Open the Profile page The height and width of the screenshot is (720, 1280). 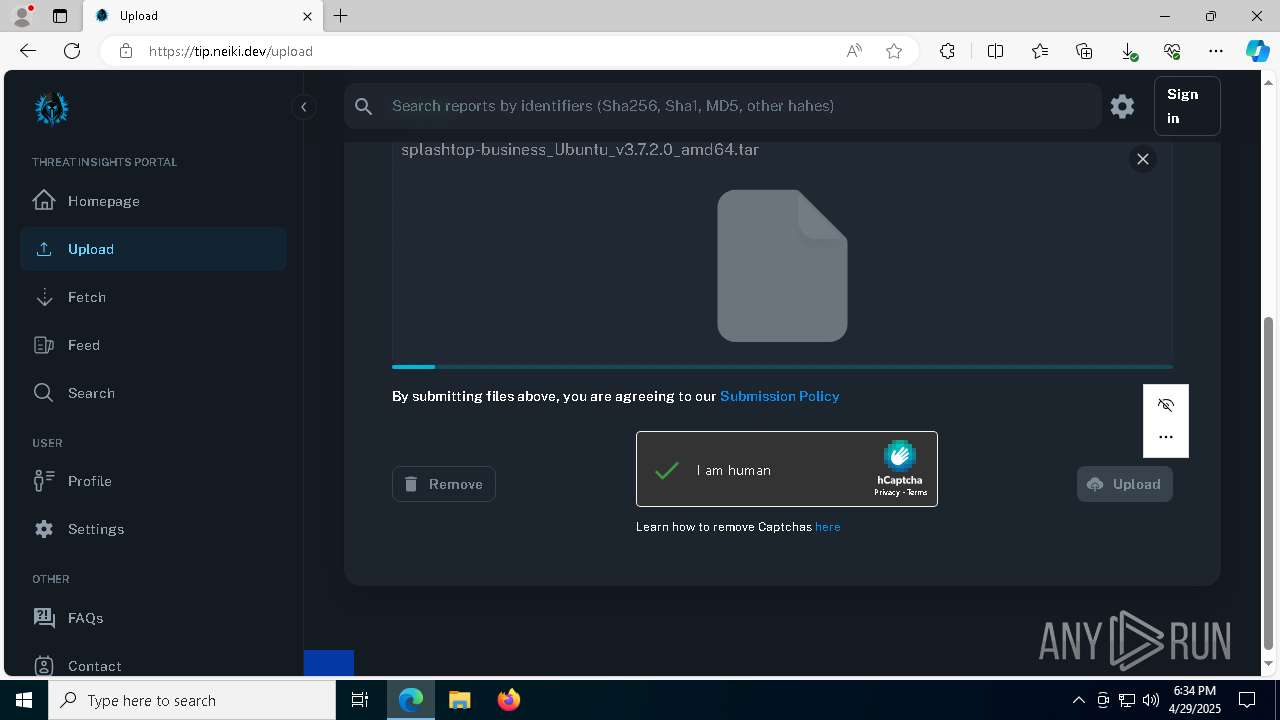[153, 481]
